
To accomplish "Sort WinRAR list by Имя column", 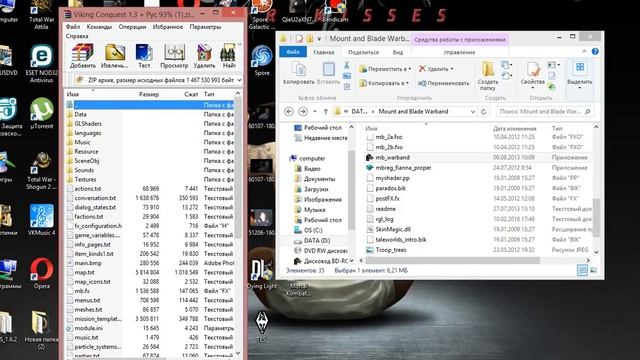I will [x=73, y=94].
